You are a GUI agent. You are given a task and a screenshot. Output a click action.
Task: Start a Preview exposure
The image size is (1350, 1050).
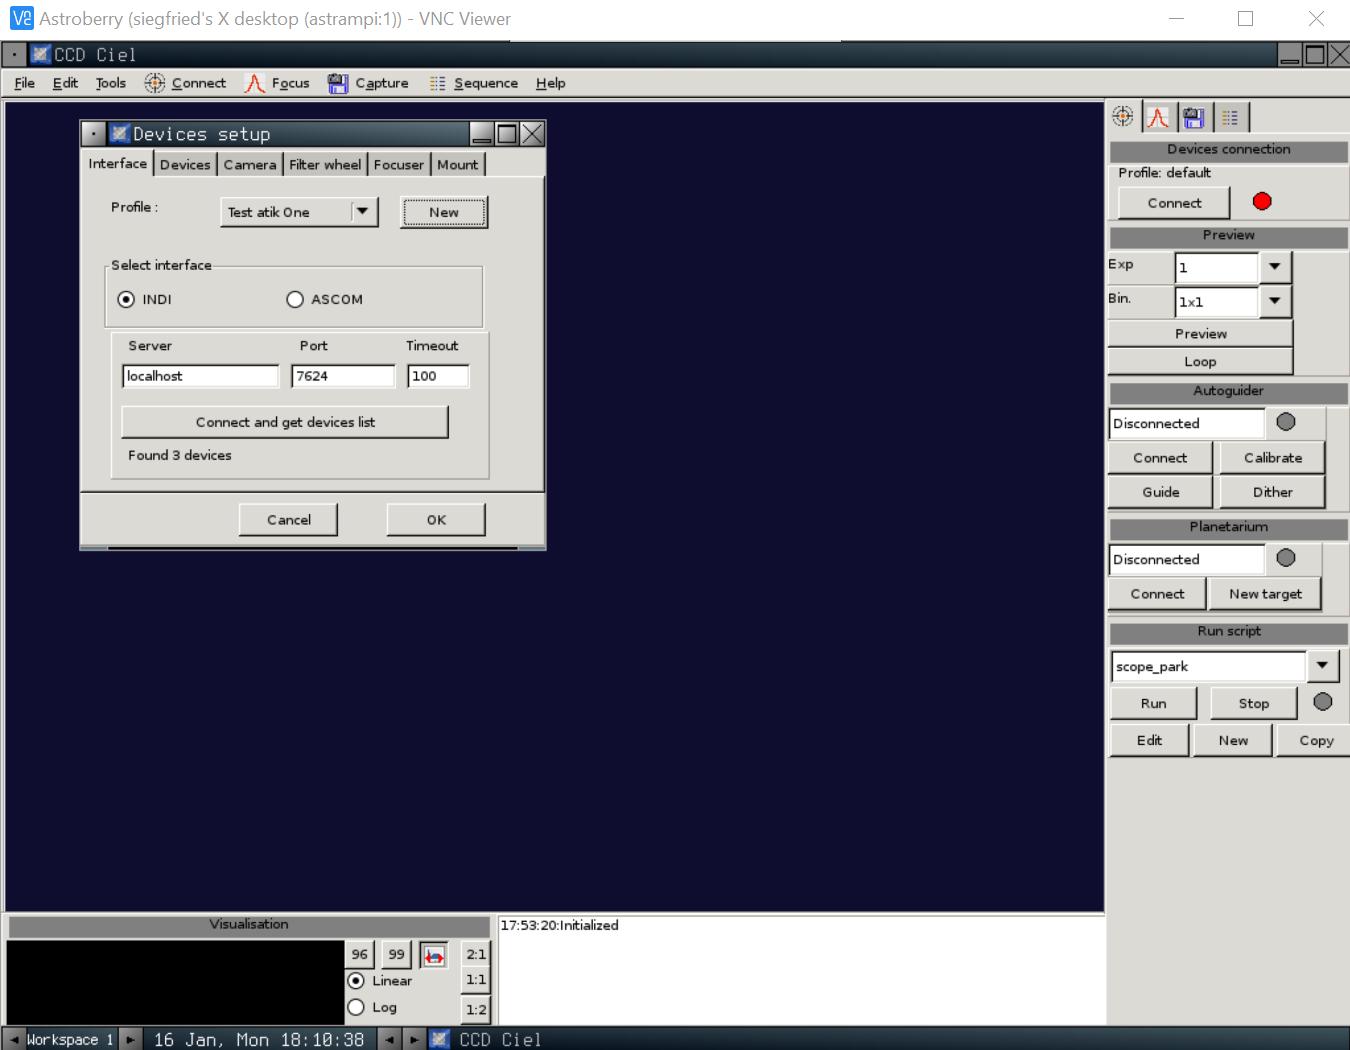tap(1200, 334)
